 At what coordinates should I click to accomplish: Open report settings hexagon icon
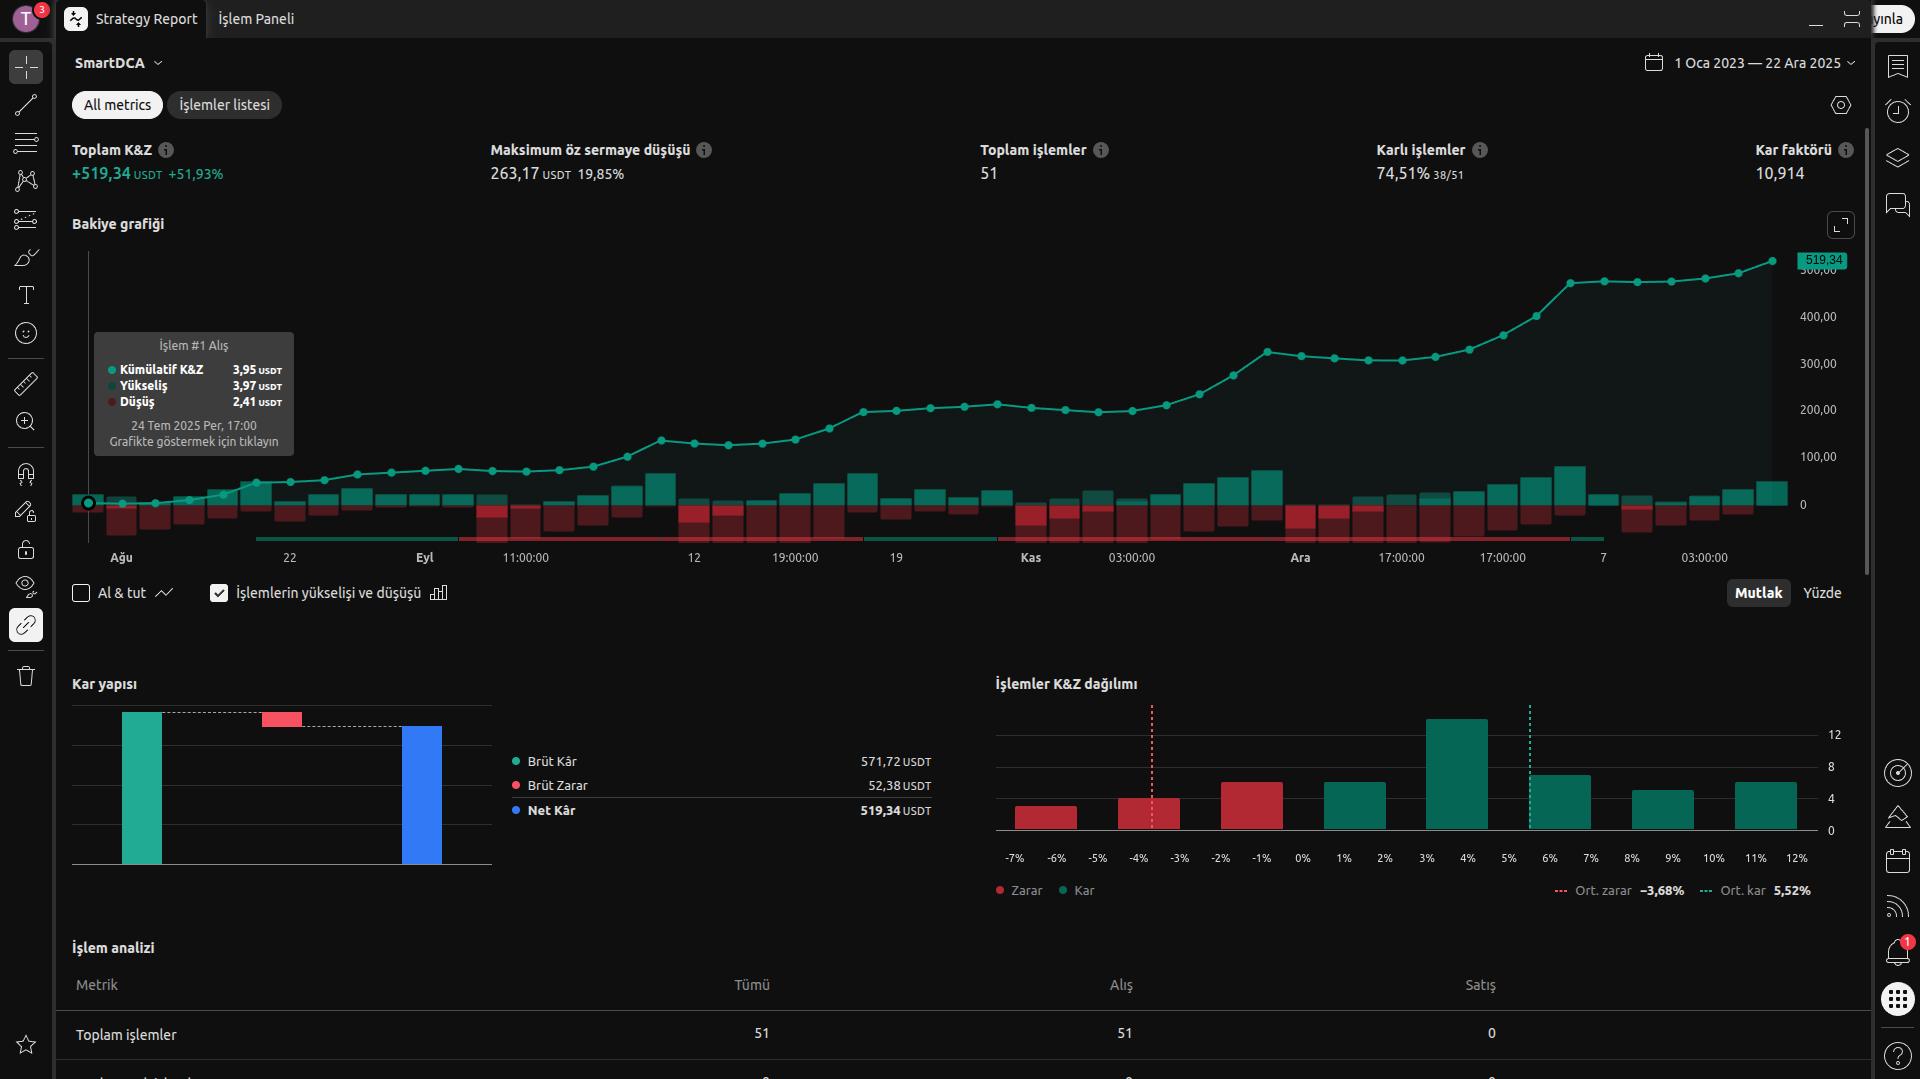1840,105
